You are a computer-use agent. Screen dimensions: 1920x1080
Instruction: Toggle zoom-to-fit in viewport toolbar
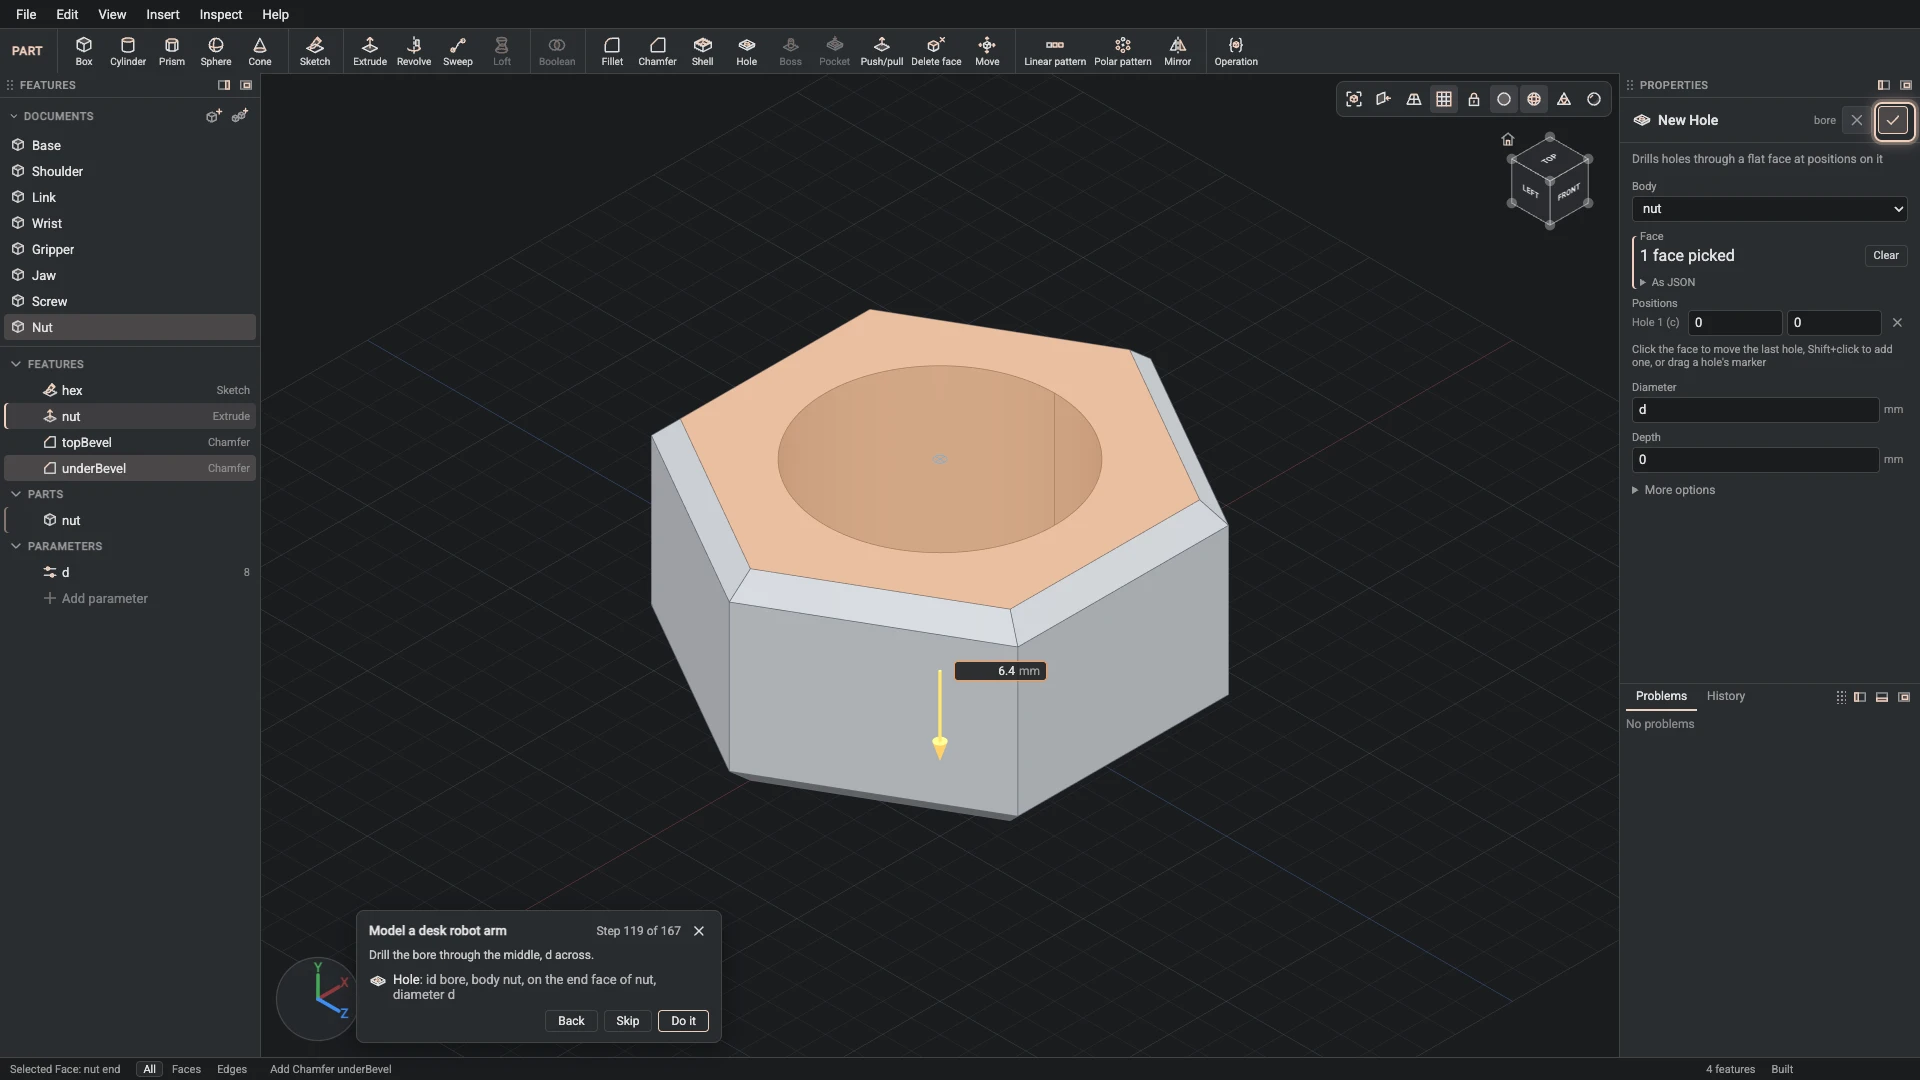click(x=1354, y=99)
